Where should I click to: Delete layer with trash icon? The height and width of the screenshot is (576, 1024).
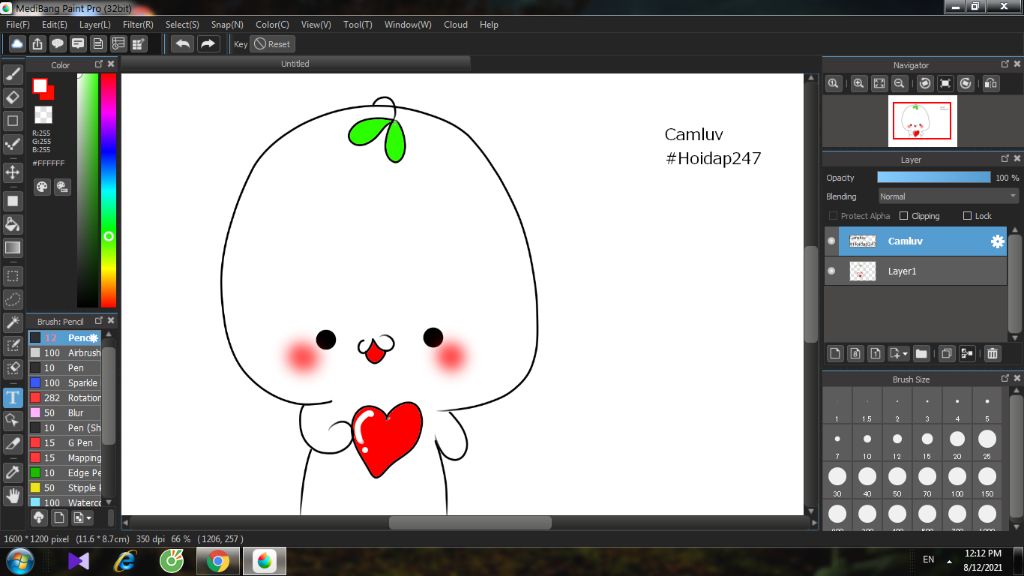click(992, 353)
